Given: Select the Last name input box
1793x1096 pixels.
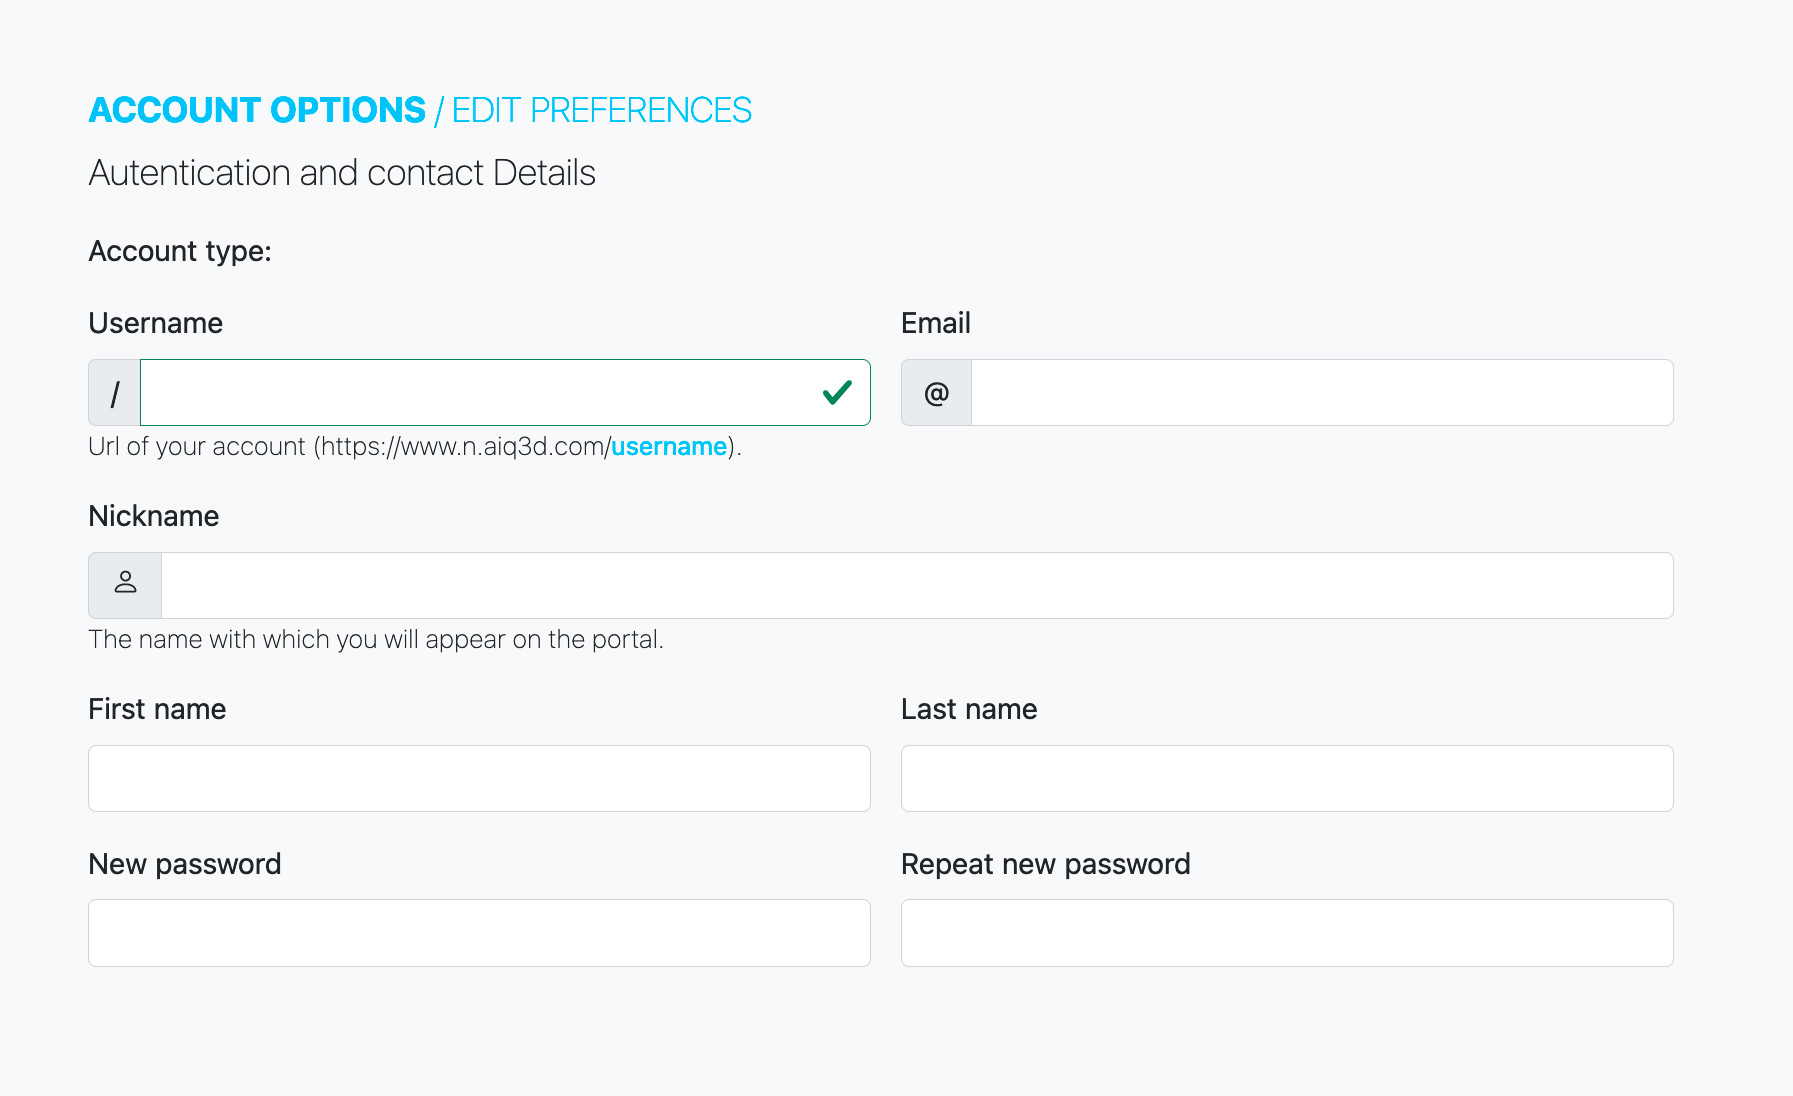Looking at the screenshot, I should pyautogui.click(x=1287, y=778).
